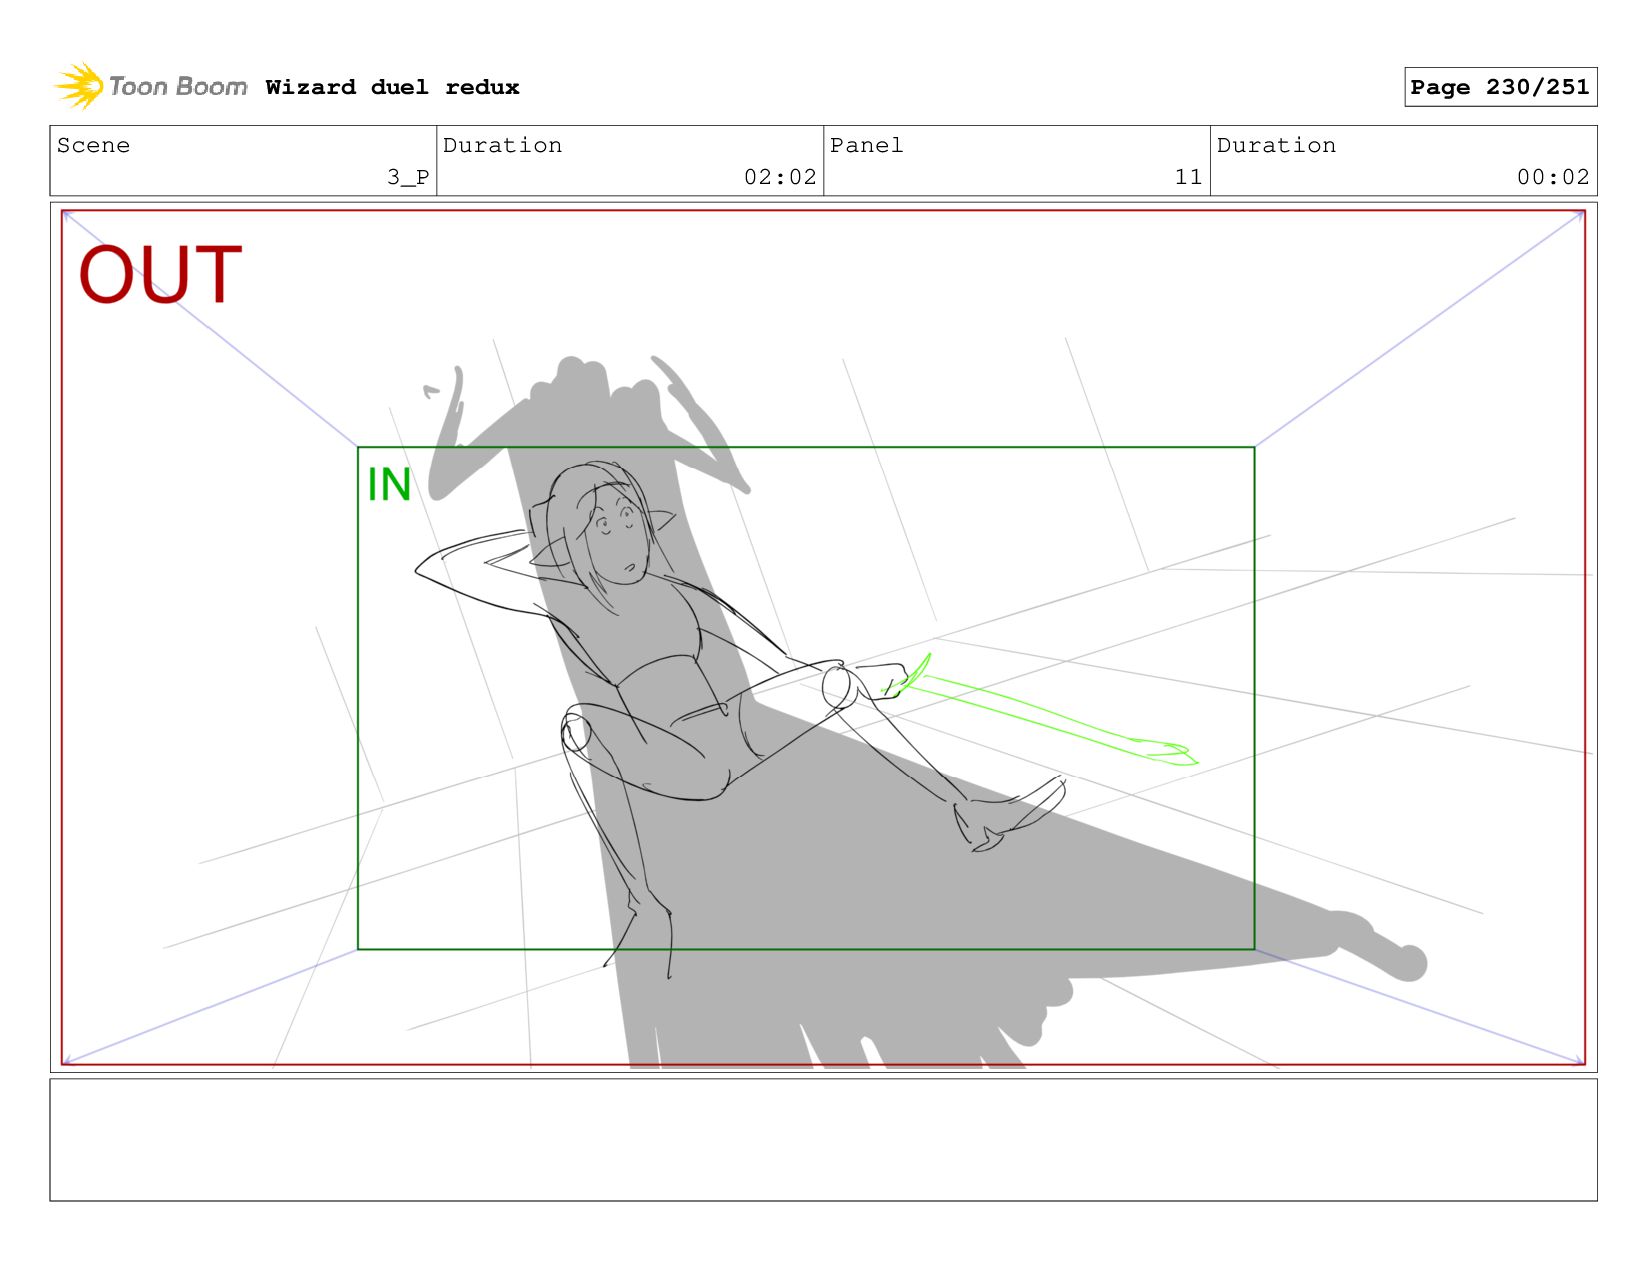
Task: Click the panel duration value '00:02'
Action: click(x=1553, y=177)
